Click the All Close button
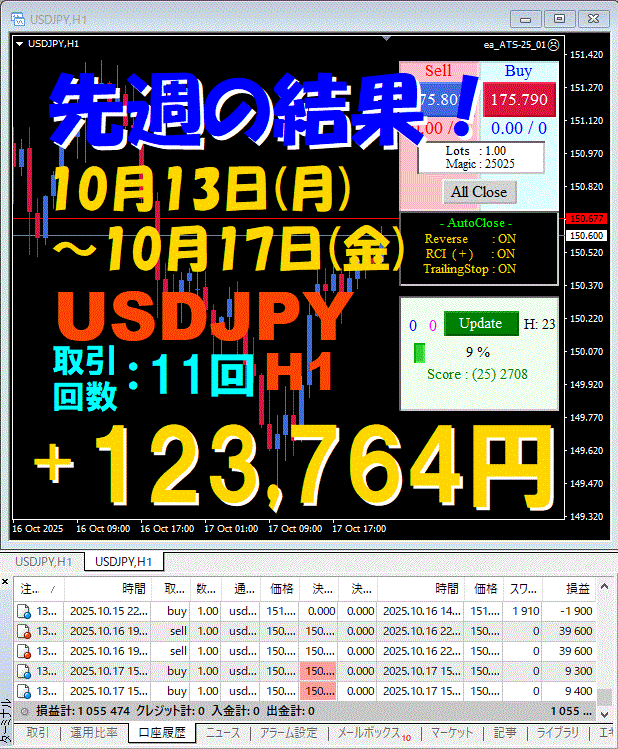Image resolution: width=618 pixels, height=749 pixels. 479,192
